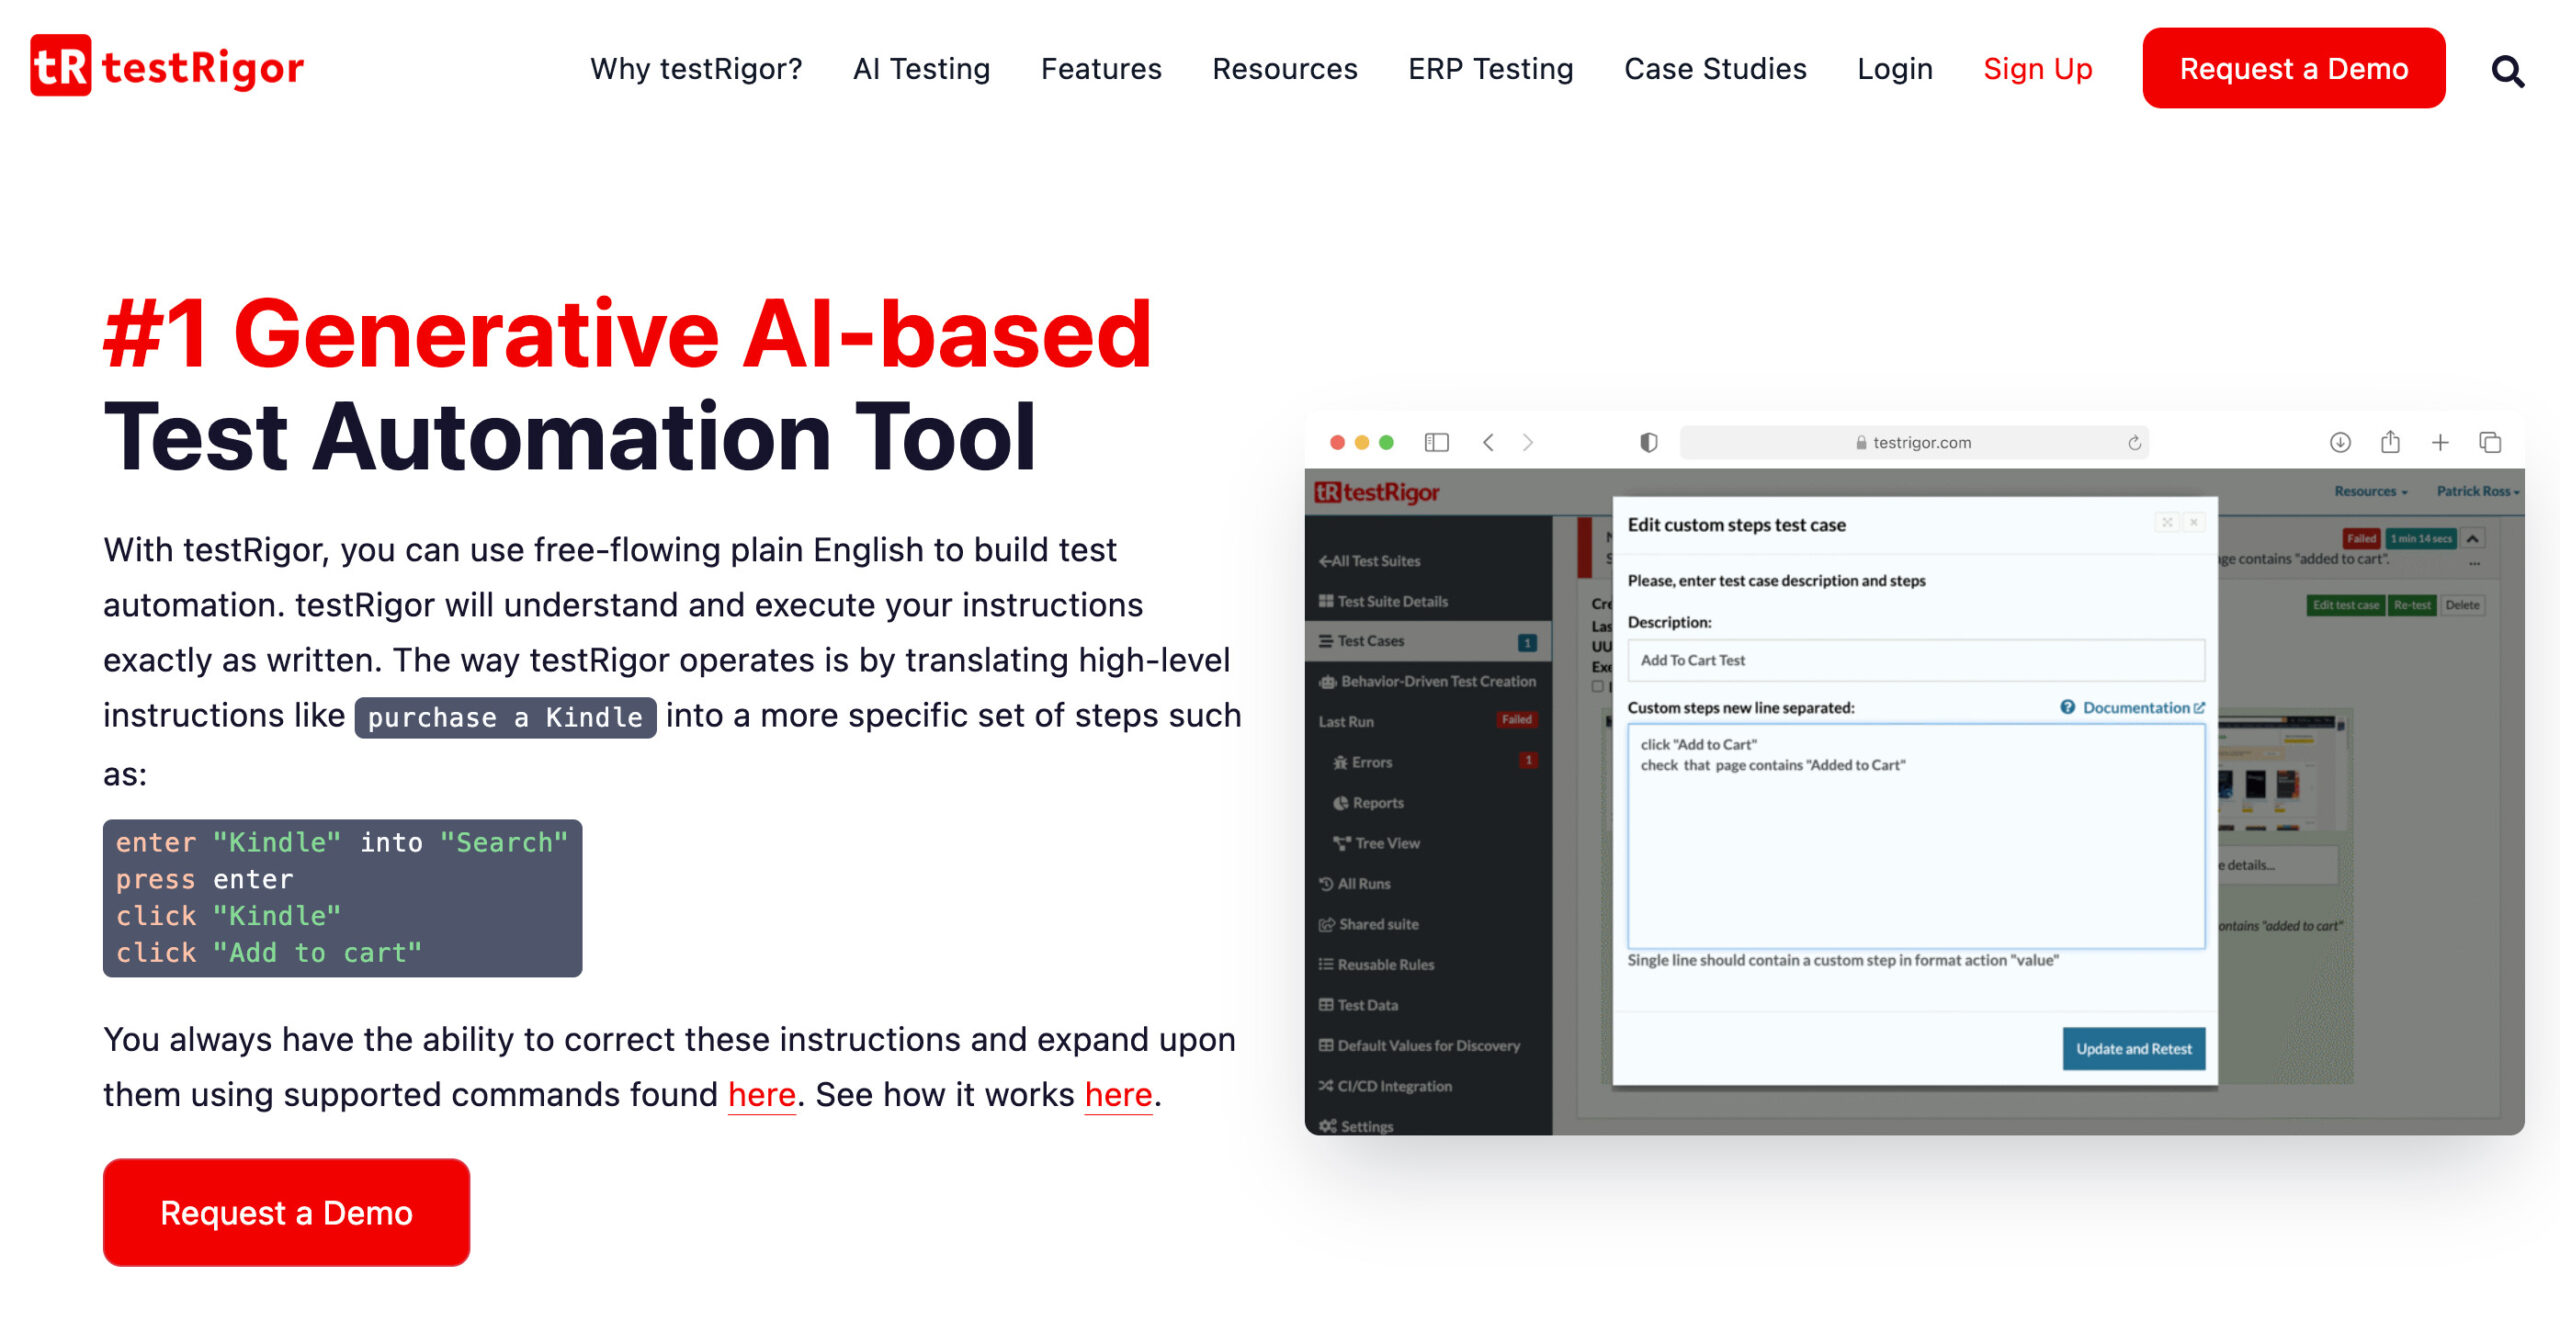The width and height of the screenshot is (2560, 1321).
Task: Click the downloads icon in browser toolbar
Action: 2340,442
